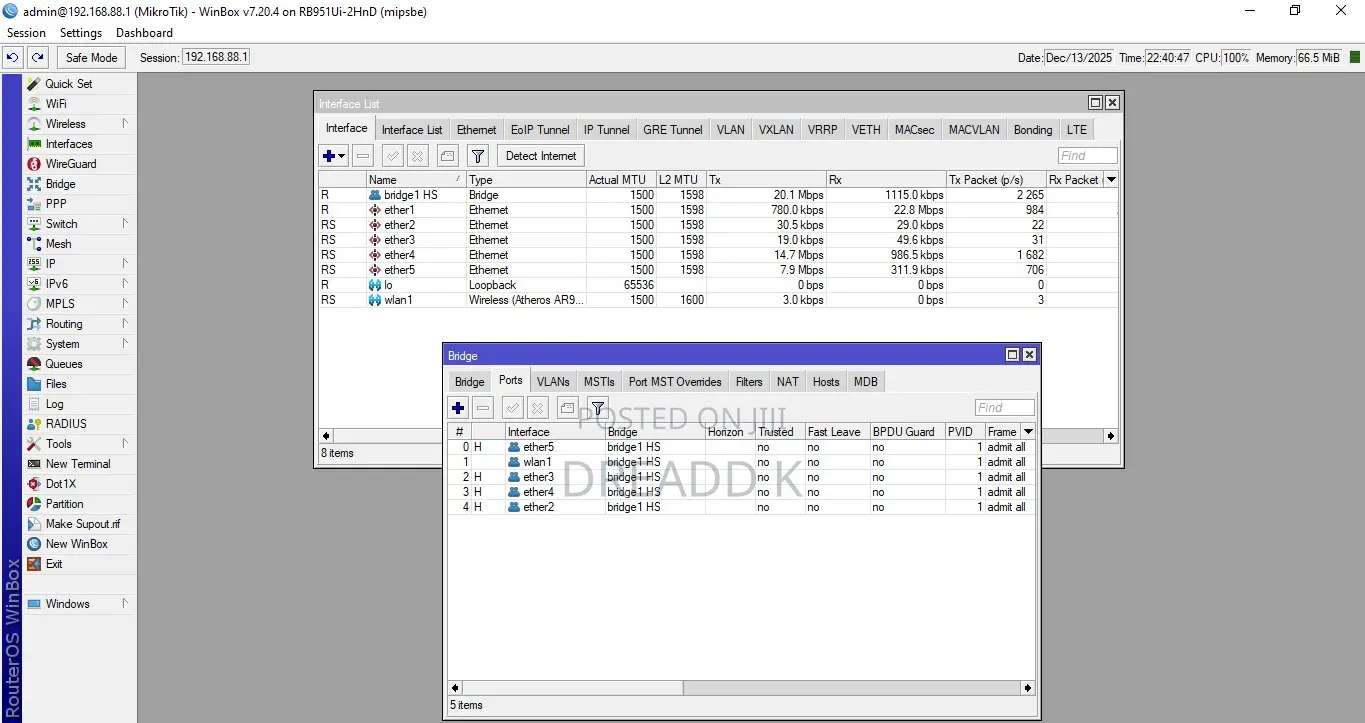1365x723 pixels.
Task: Open Quick Set from the sidebar
Action: pos(68,84)
